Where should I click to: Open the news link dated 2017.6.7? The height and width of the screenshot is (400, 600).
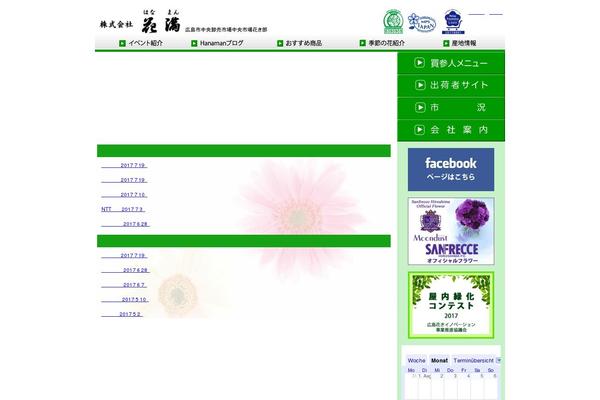click(124, 285)
